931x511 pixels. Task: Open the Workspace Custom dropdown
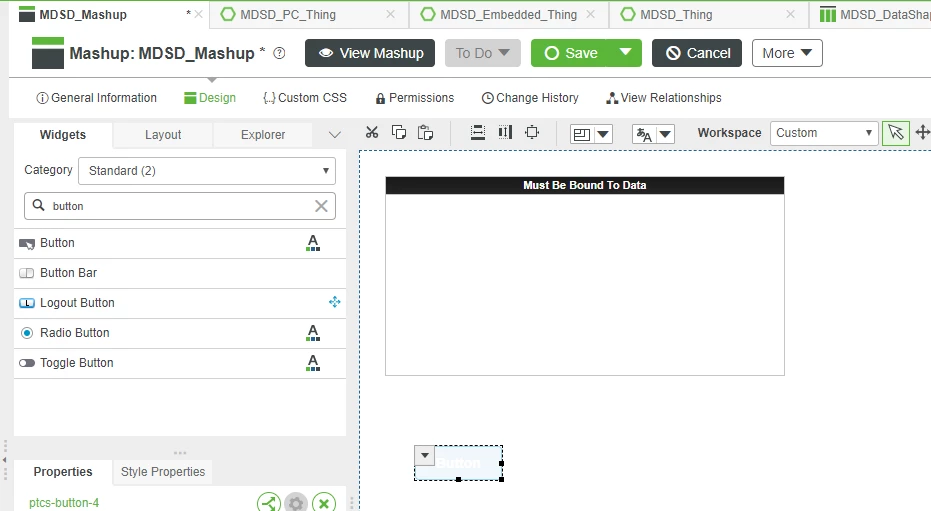click(824, 133)
